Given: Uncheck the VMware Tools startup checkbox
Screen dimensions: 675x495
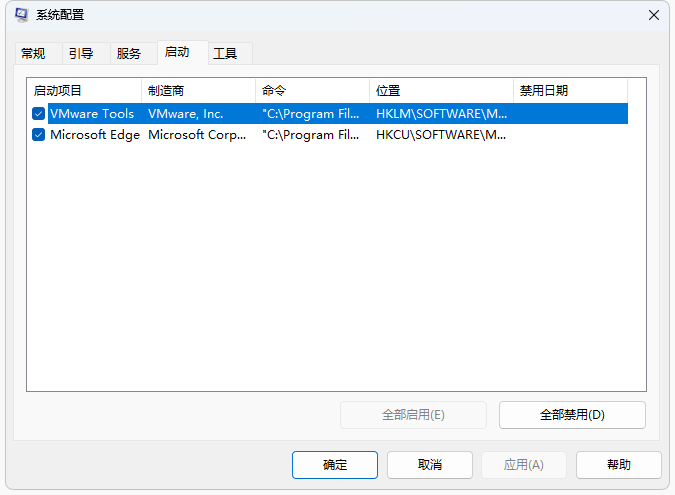Looking at the screenshot, I should 38,114.
